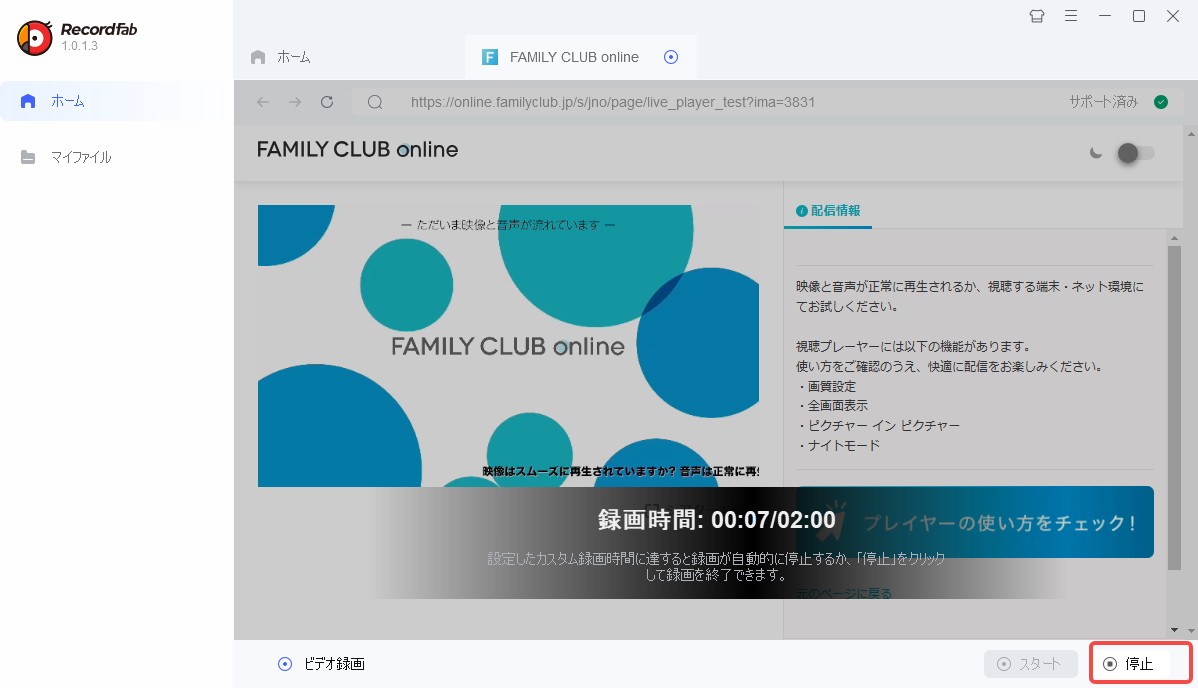Select the 配信情報 tab

(828, 210)
